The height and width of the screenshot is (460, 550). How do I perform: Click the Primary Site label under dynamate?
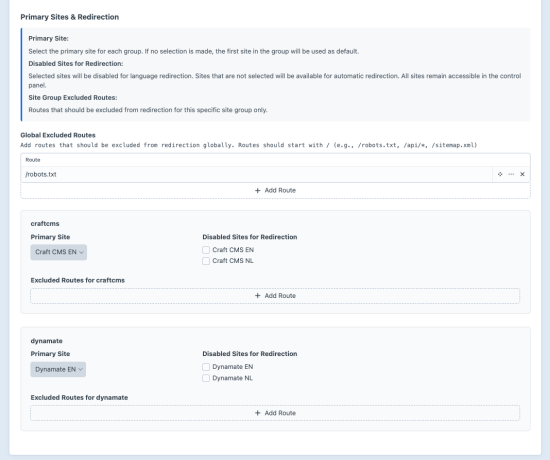pyautogui.click(x=50, y=354)
